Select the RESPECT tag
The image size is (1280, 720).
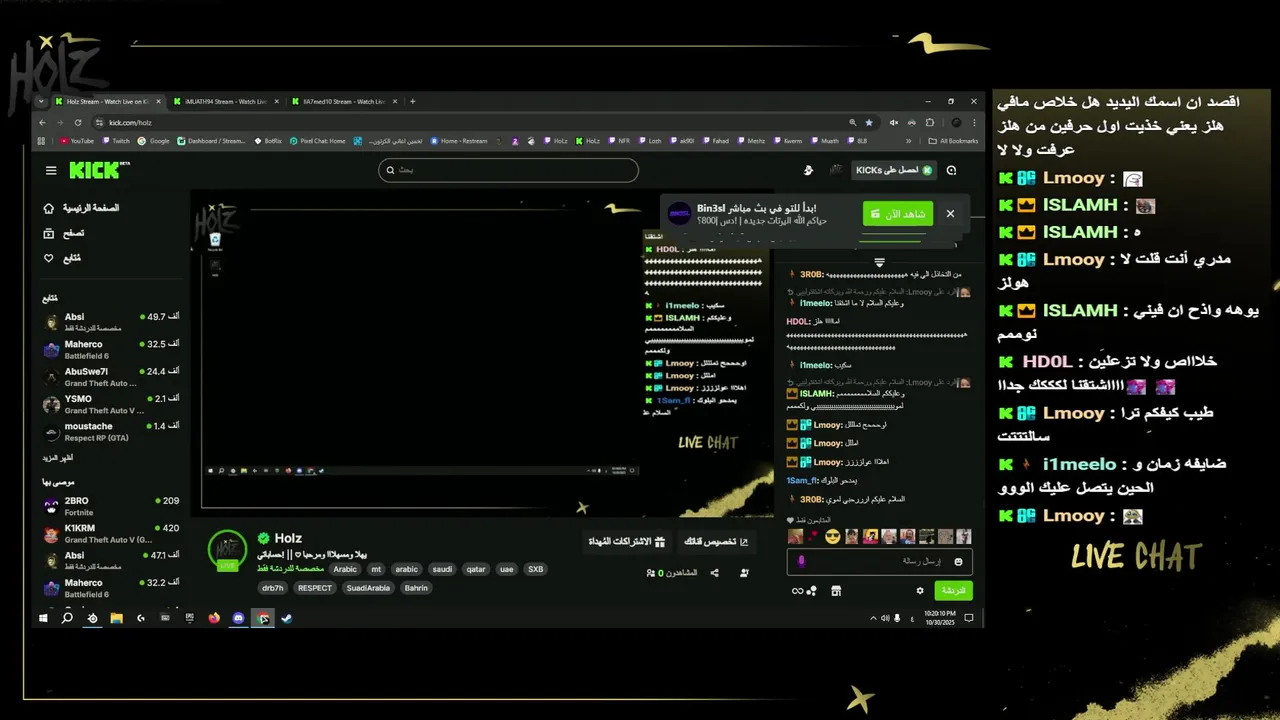tap(314, 588)
